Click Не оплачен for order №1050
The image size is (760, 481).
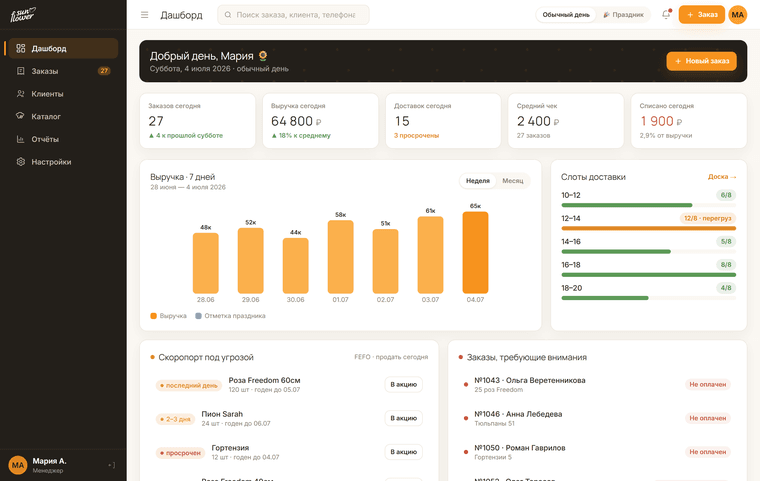pyautogui.click(x=708, y=452)
